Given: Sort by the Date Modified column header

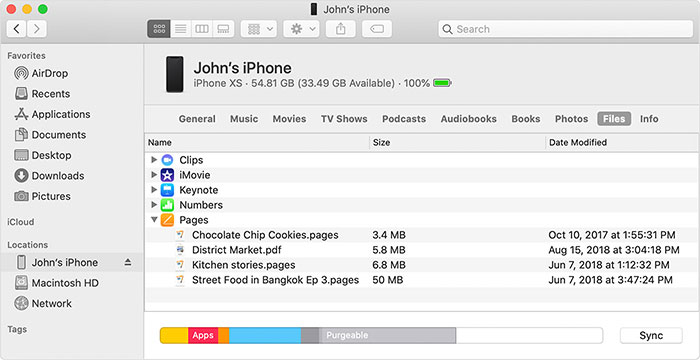Looking at the screenshot, I should point(622,142).
